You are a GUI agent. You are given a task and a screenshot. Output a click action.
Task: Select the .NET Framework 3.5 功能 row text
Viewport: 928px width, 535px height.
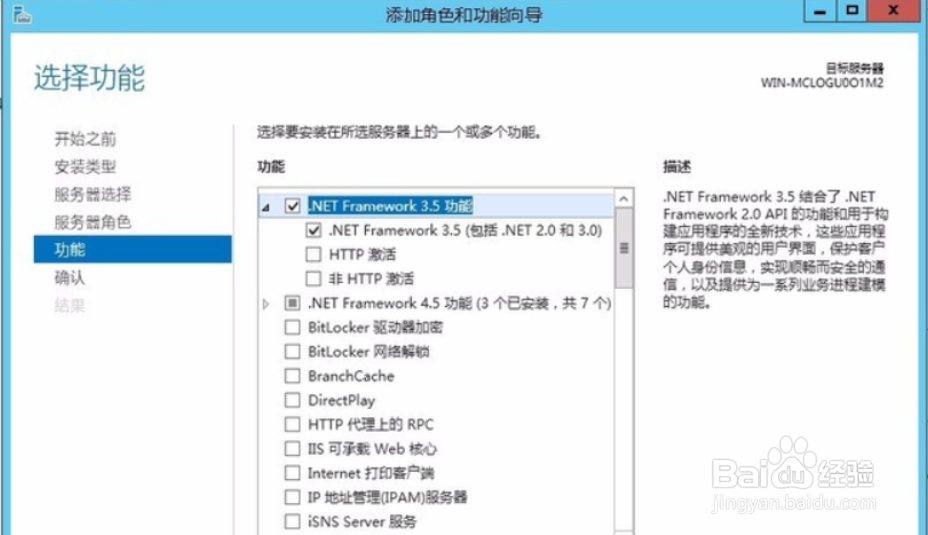[391, 206]
